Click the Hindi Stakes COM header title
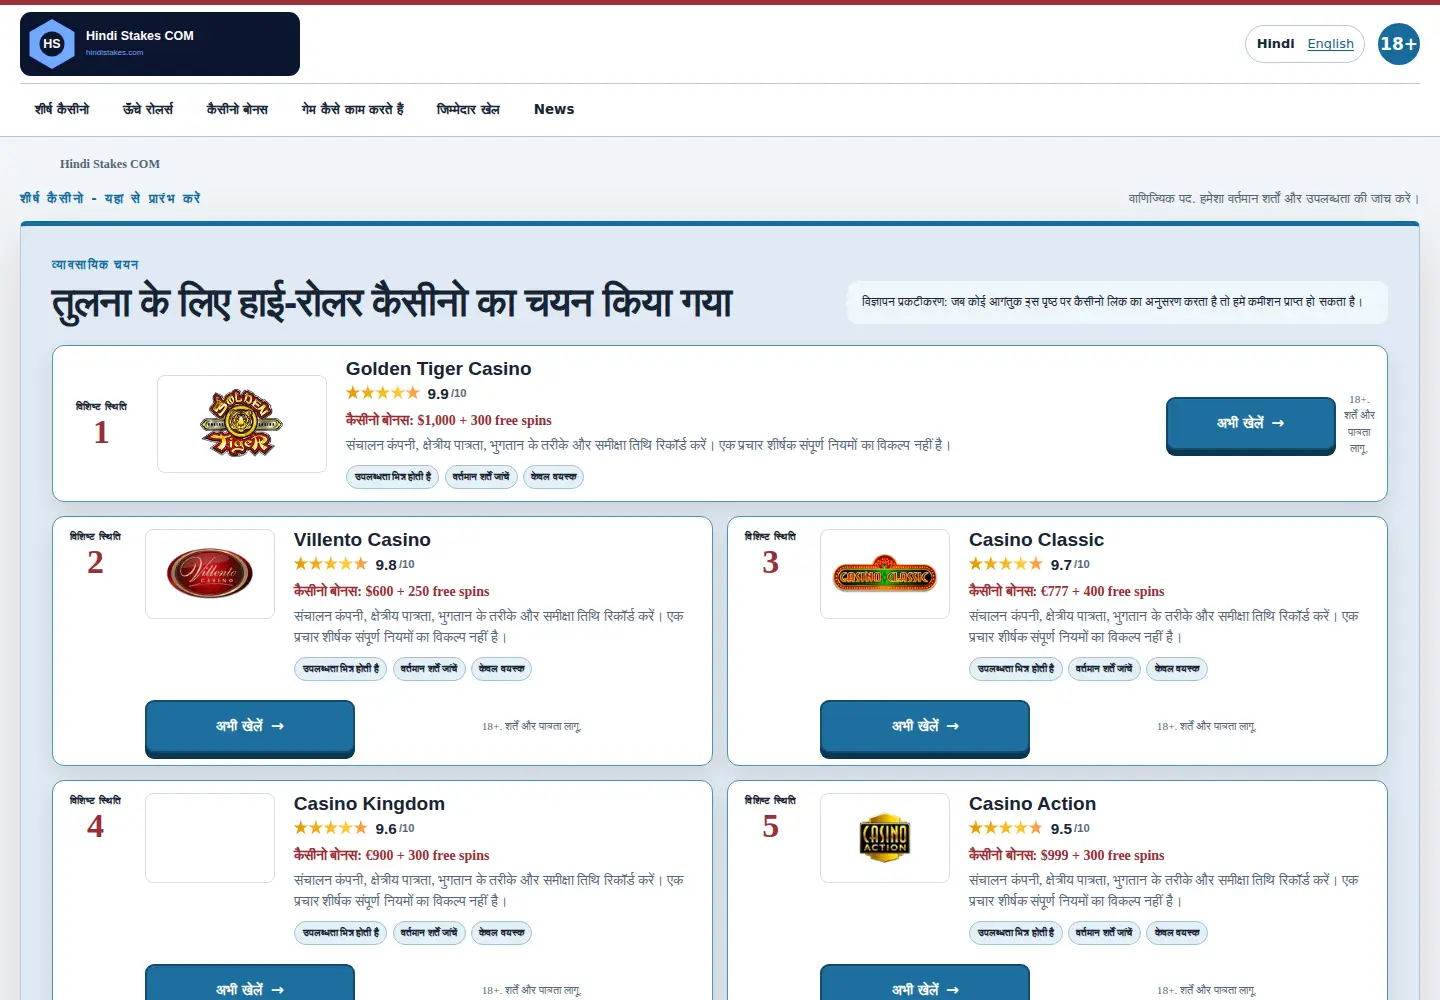1440x1000 pixels. click(140, 35)
